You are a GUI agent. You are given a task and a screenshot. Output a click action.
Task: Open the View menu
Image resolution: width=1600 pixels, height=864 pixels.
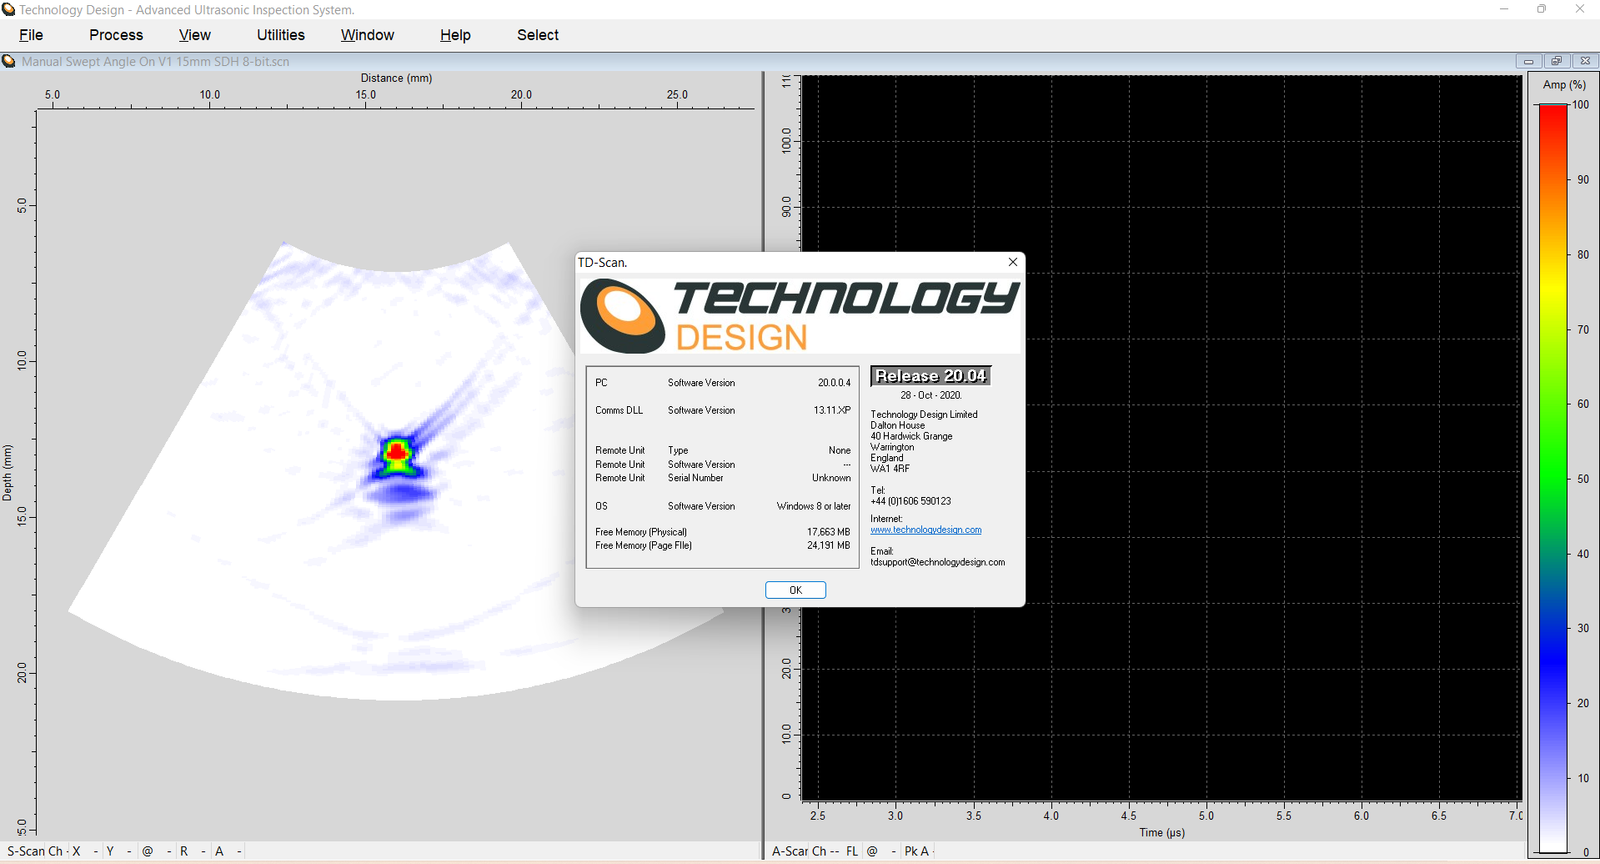pyautogui.click(x=194, y=35)
